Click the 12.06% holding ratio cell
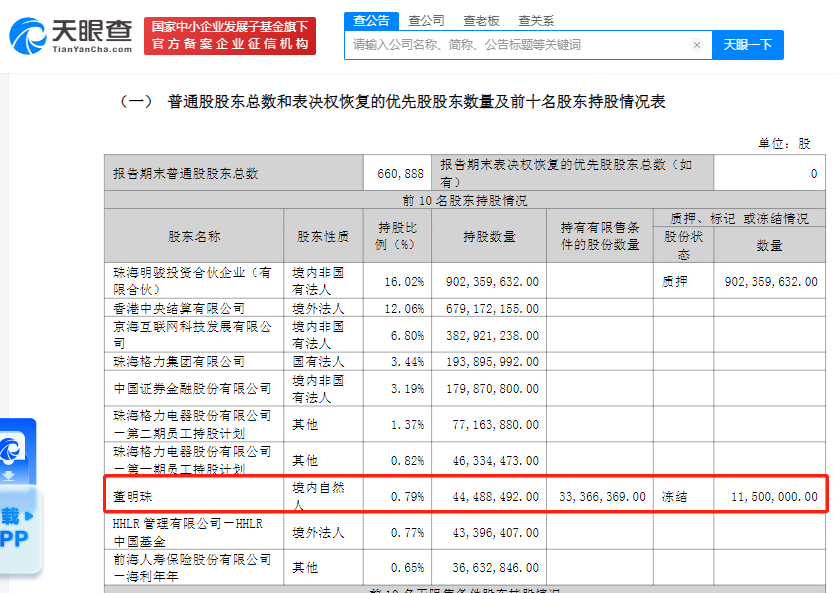The image size is (839, 593). click(398, 308)
